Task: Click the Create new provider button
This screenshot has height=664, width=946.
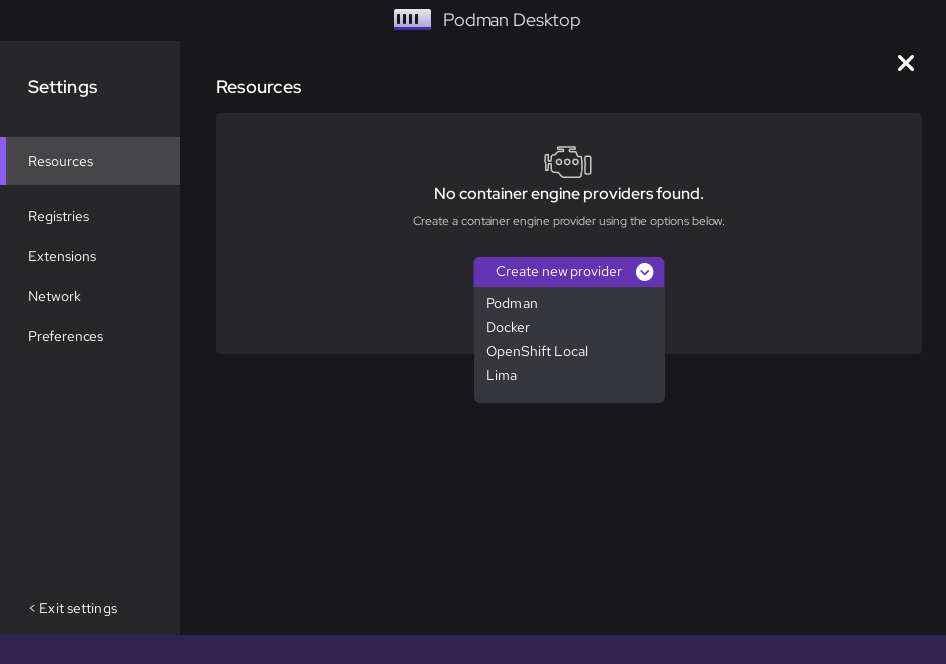Action: [x=559, y=272]
